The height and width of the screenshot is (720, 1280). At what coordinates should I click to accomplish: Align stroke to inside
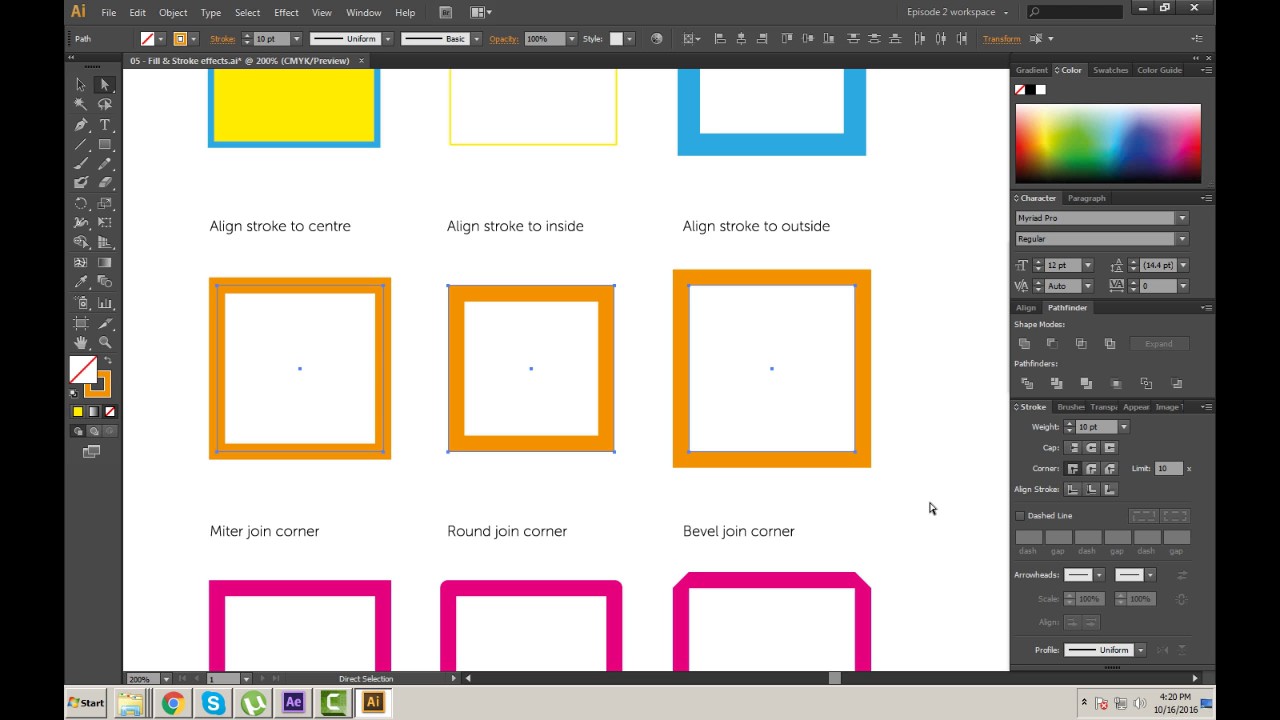tap(1091, 489)
